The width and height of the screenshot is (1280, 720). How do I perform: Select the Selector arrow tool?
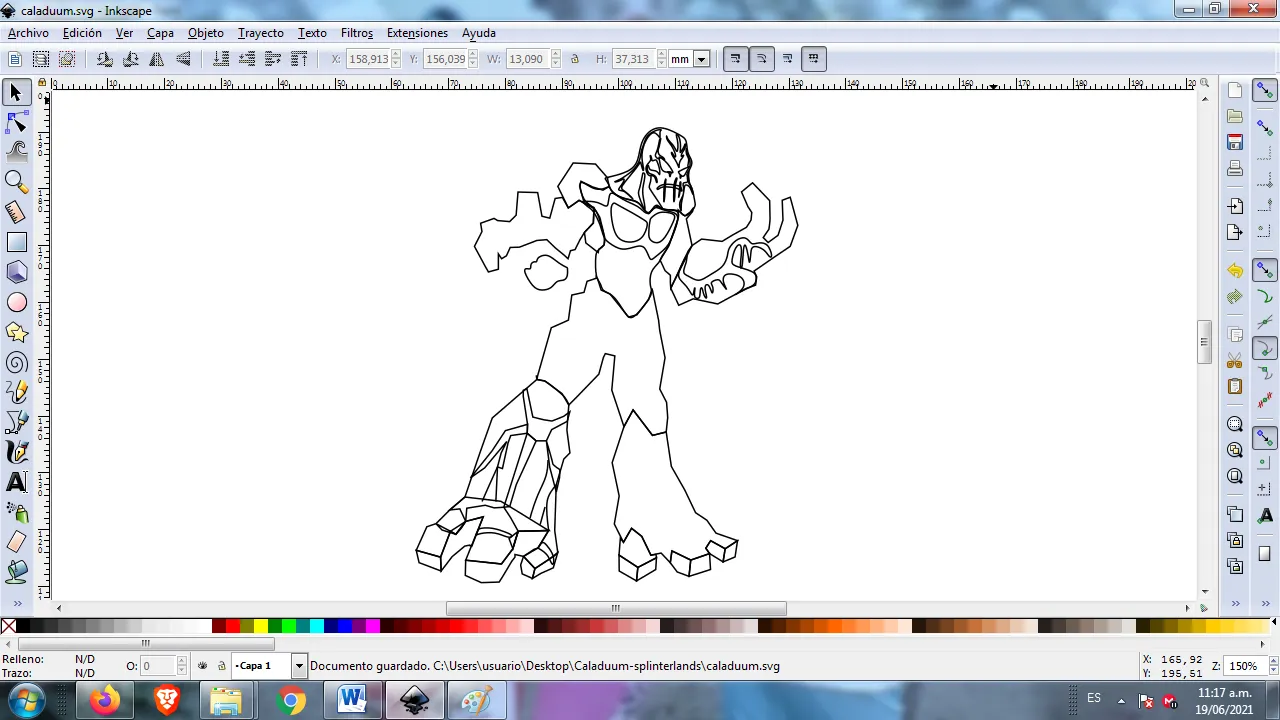(x=16, y=93)
